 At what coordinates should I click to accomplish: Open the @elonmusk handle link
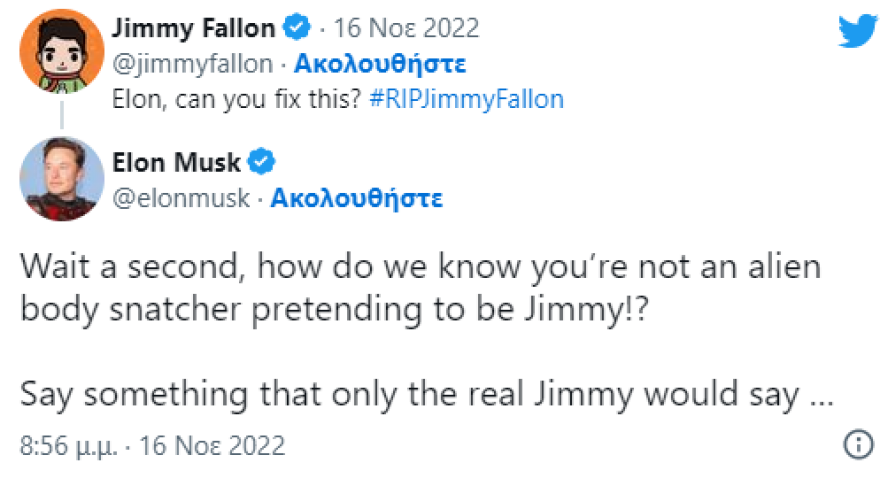point(185,197)
